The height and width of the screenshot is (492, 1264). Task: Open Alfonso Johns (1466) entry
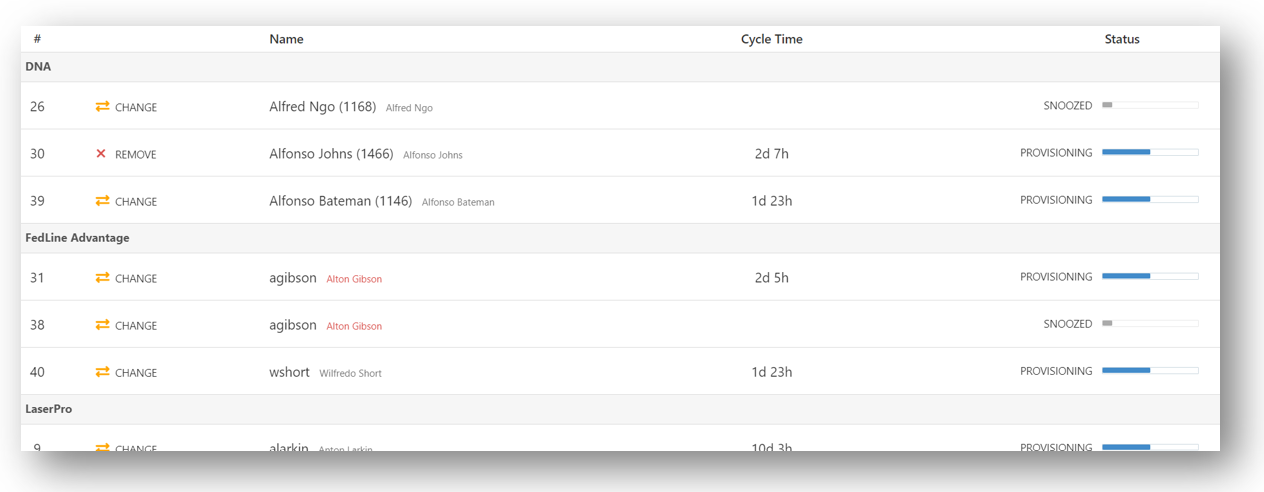tap(331, 154)
